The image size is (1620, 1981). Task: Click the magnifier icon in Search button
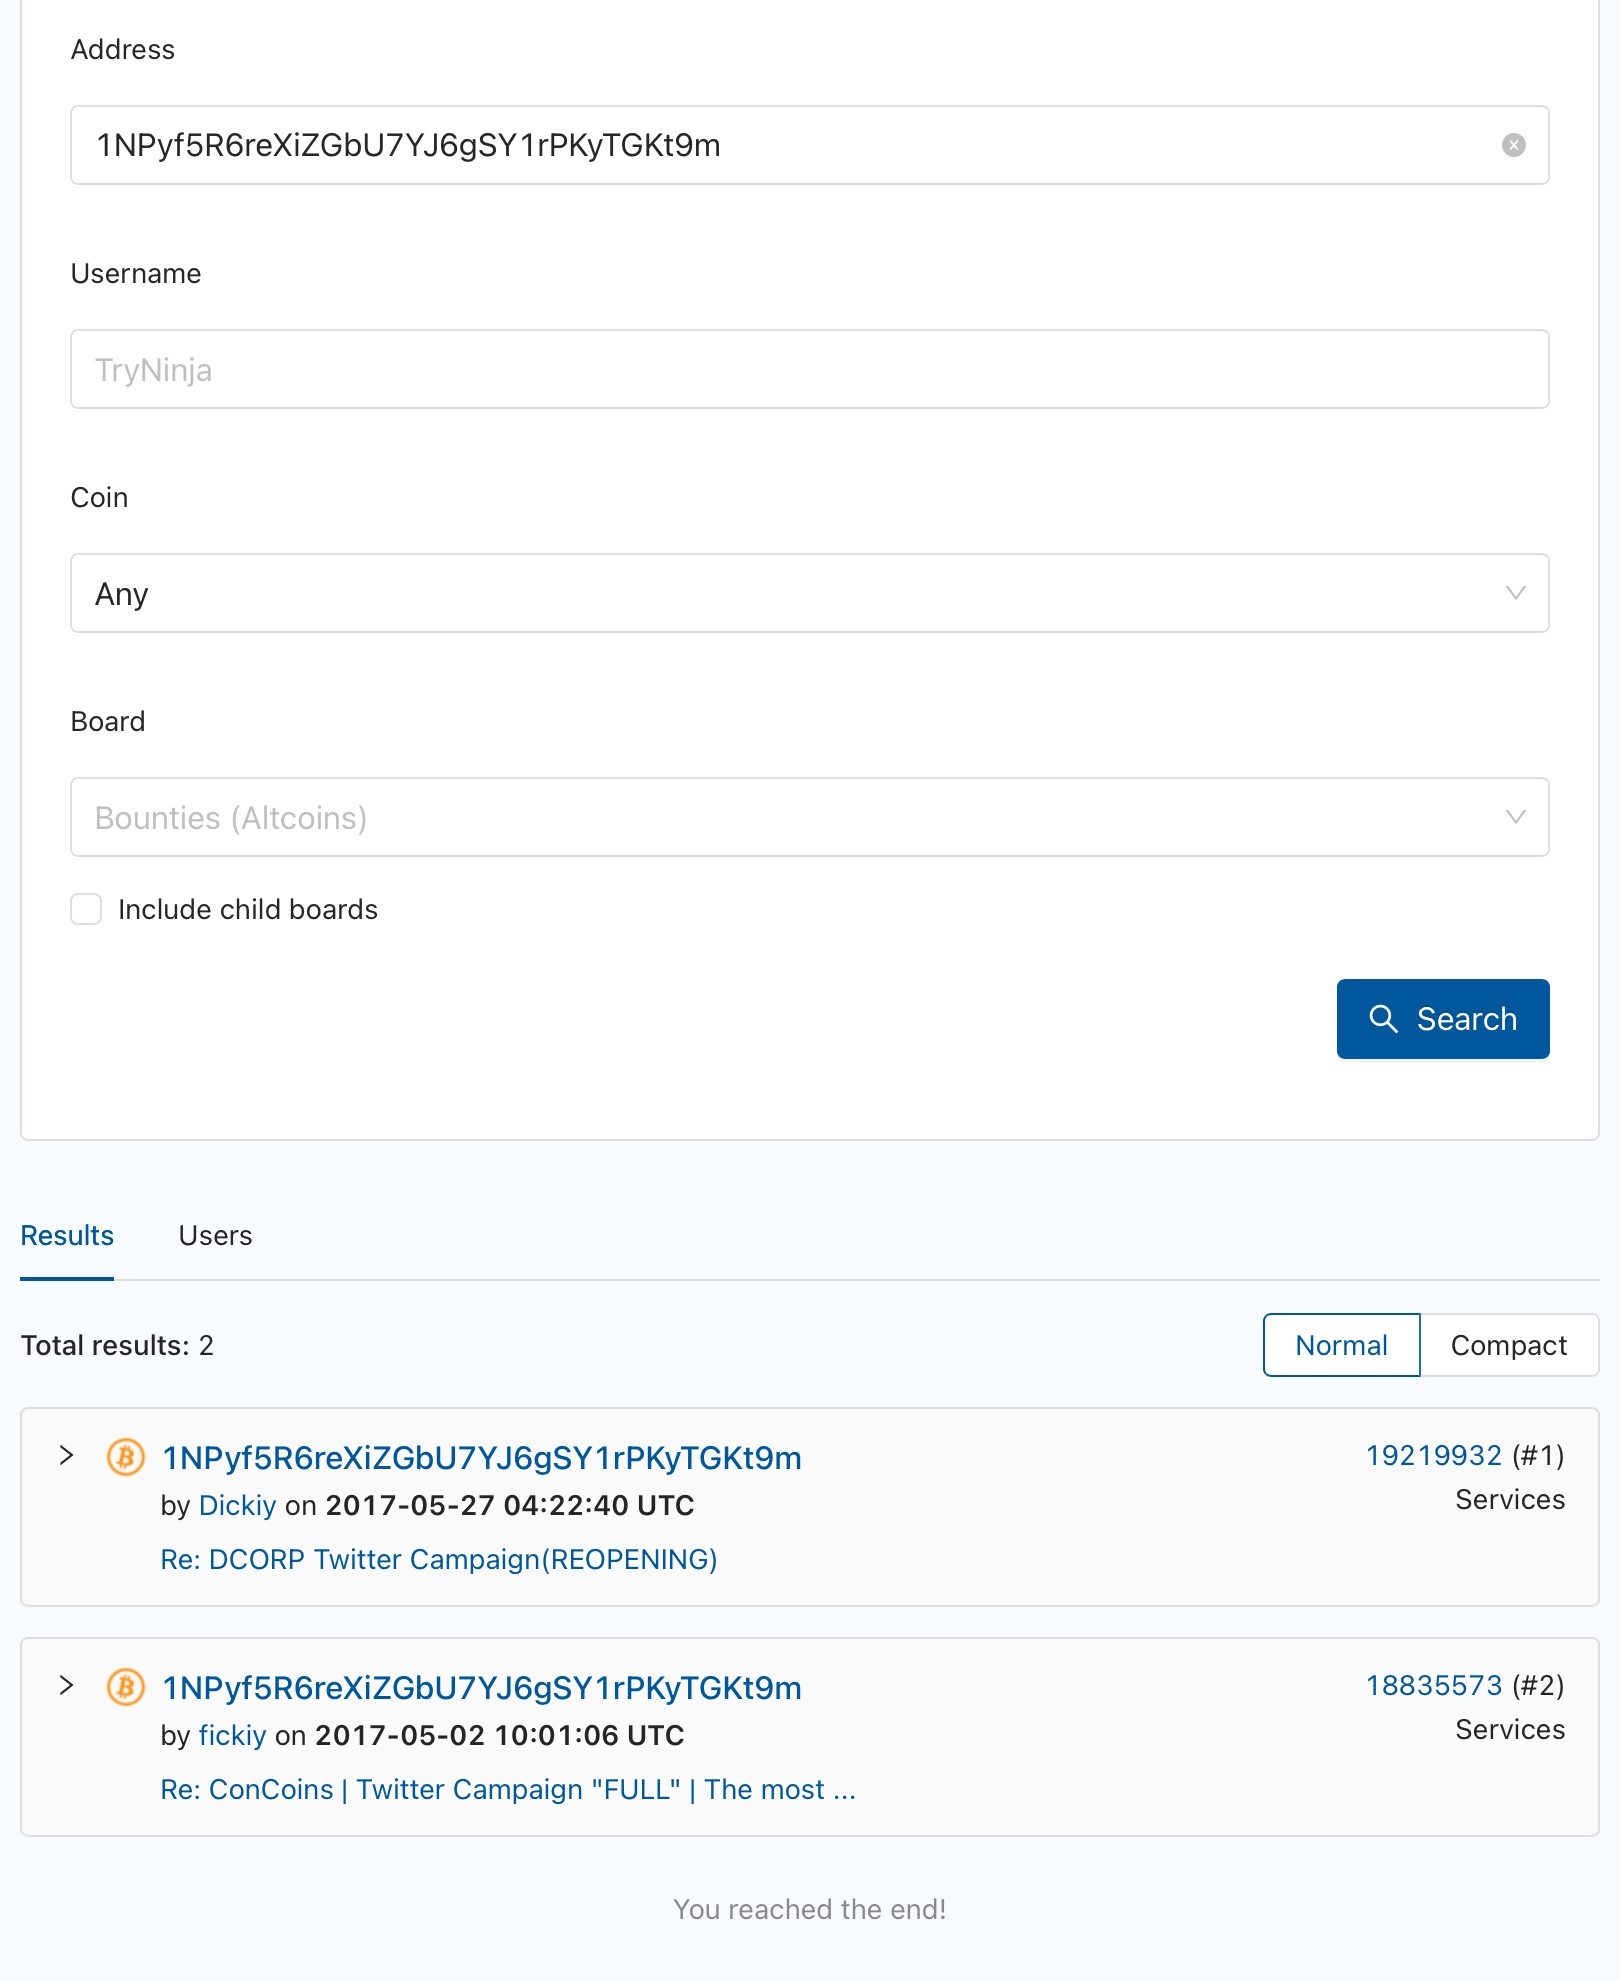click(x=1383, y=1019)
